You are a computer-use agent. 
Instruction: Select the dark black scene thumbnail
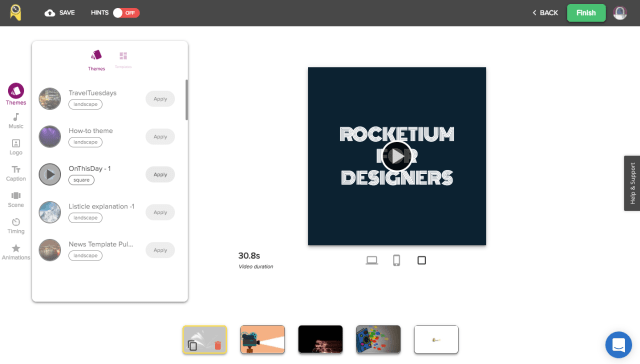[320, 340]
